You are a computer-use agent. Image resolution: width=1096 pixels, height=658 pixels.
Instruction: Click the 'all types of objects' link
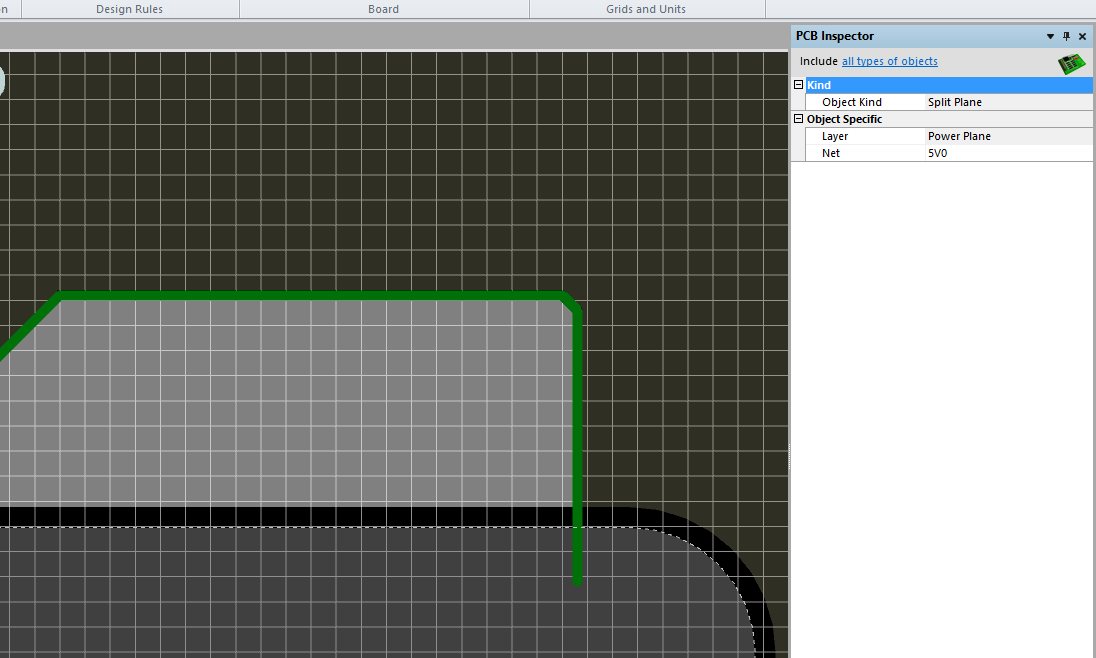889,61
